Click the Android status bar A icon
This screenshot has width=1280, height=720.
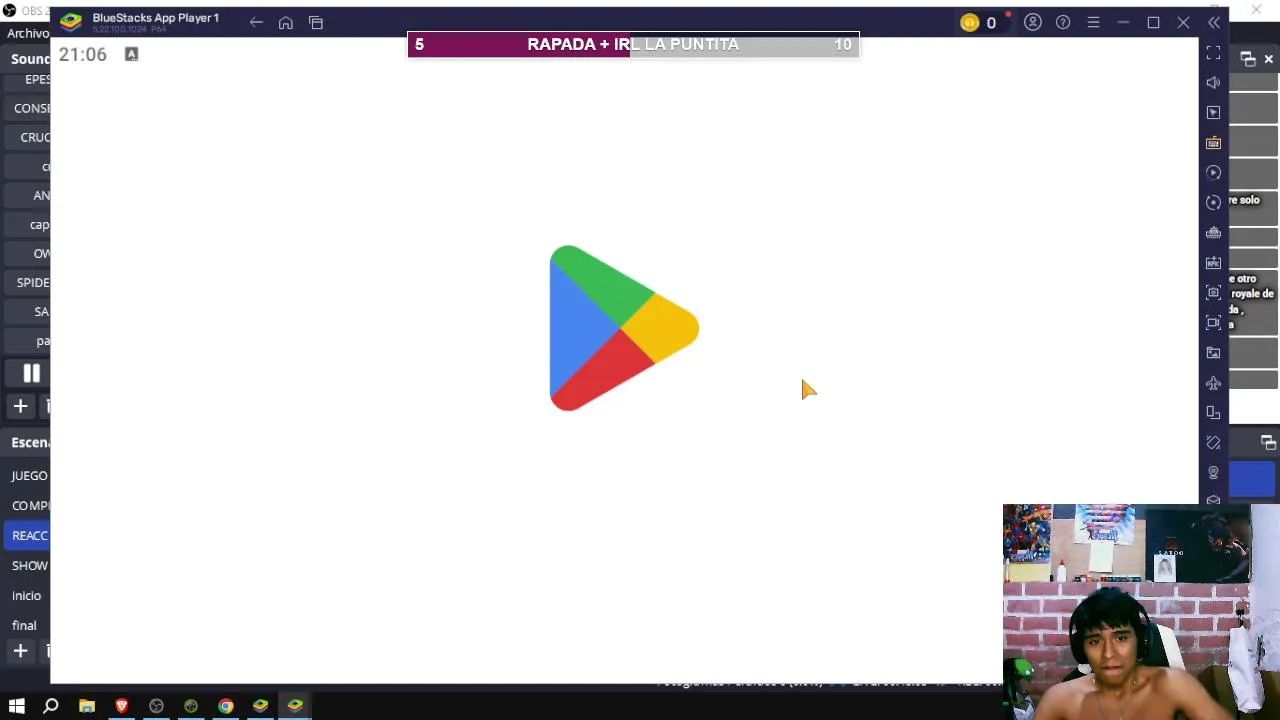click(131, 54)
